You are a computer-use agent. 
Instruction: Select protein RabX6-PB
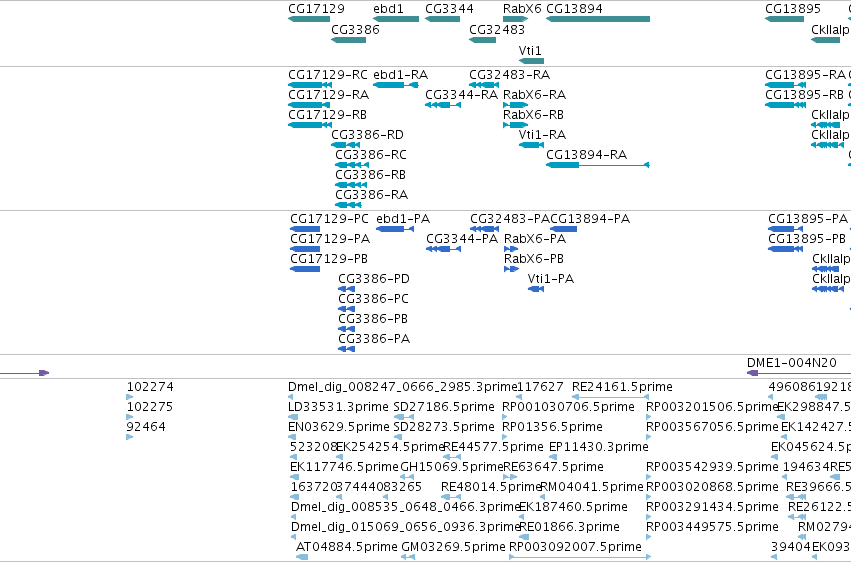pyautogui.click(x=511, y=270)
